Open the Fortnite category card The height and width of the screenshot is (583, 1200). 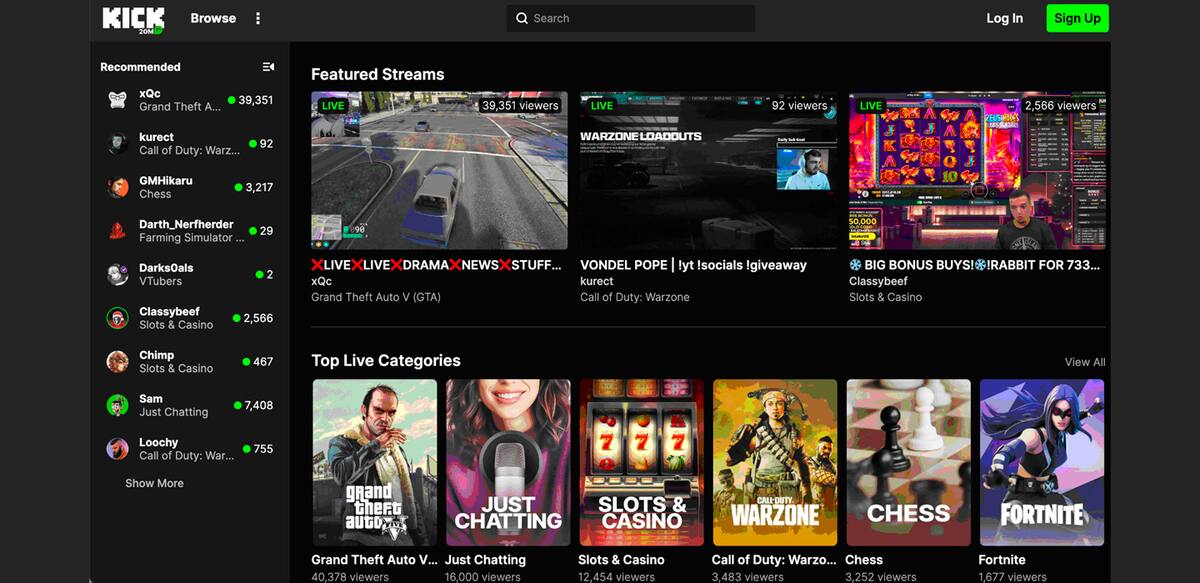click(1042, 462)
